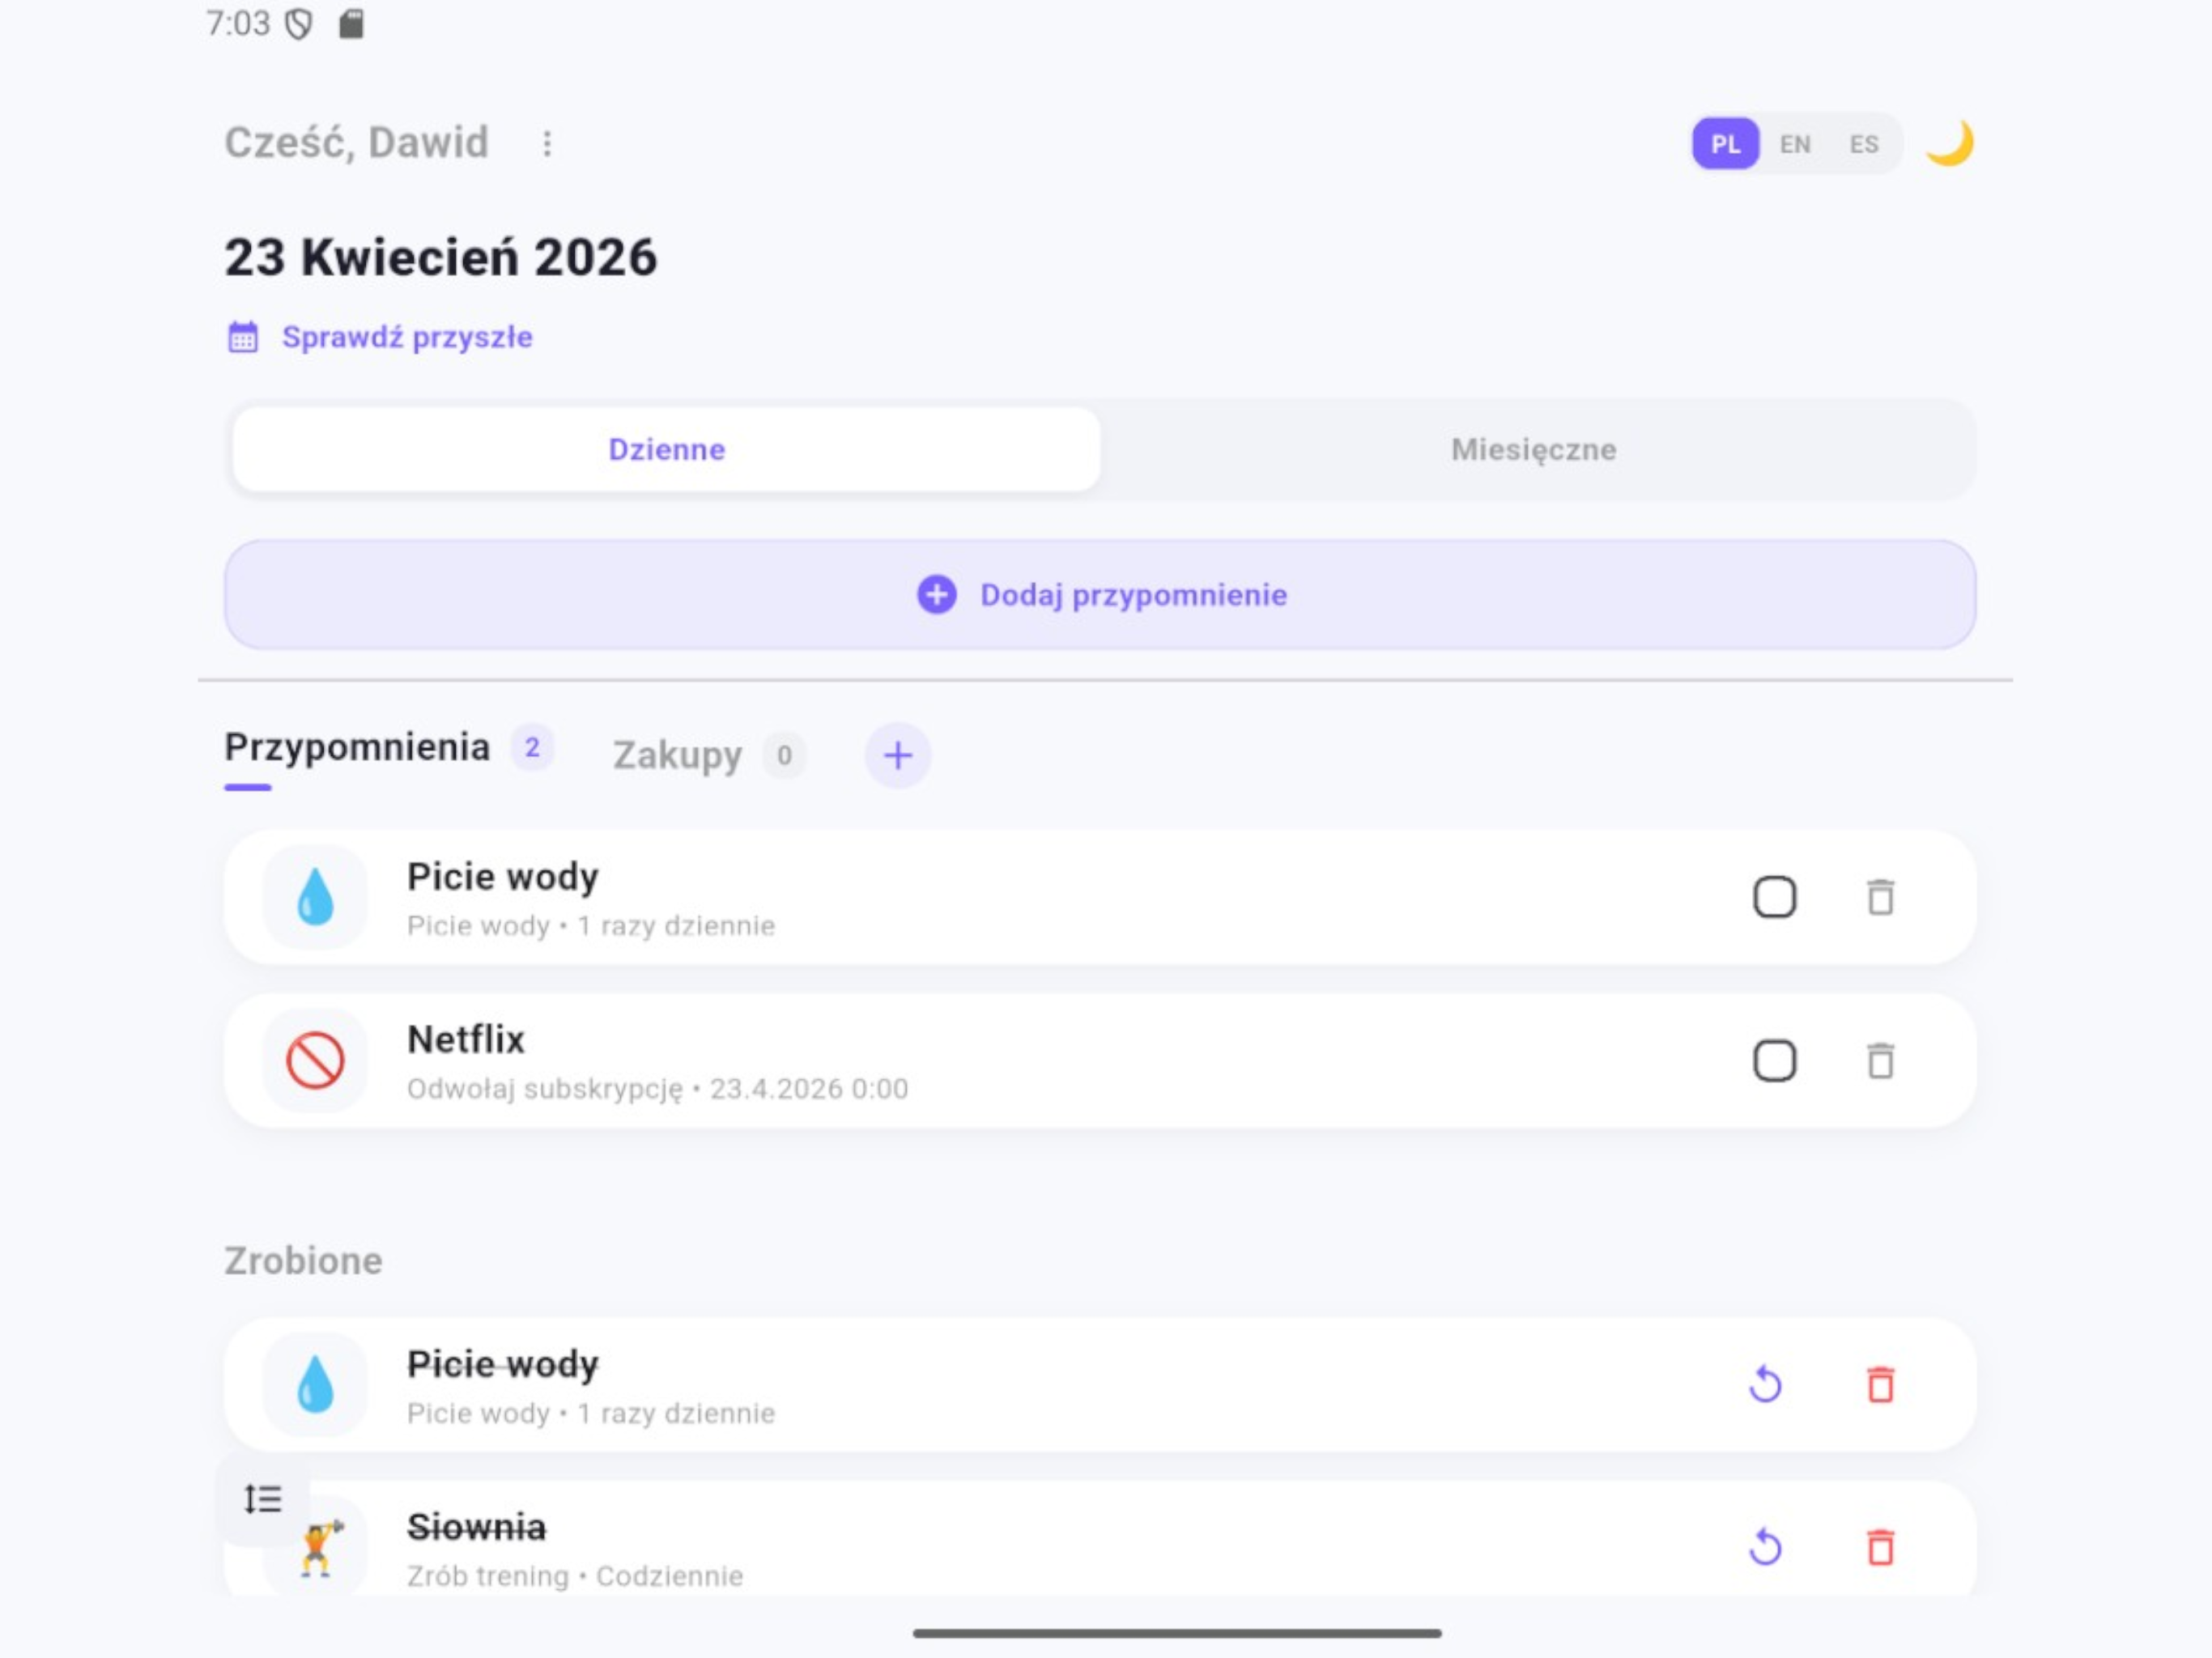Click the red prohibited icon on Netflix reminder

click(315, 1061)
